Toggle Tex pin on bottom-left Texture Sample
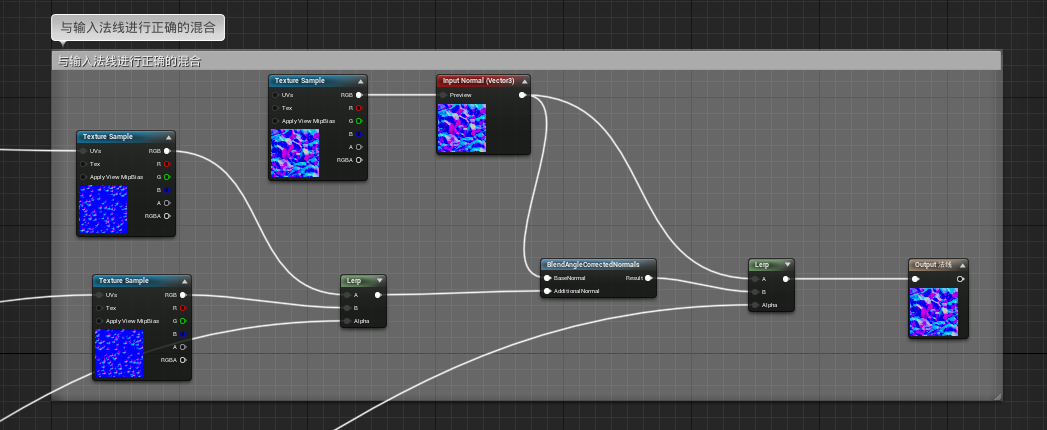The image size is (1047, 430). [x=99, y=308]
